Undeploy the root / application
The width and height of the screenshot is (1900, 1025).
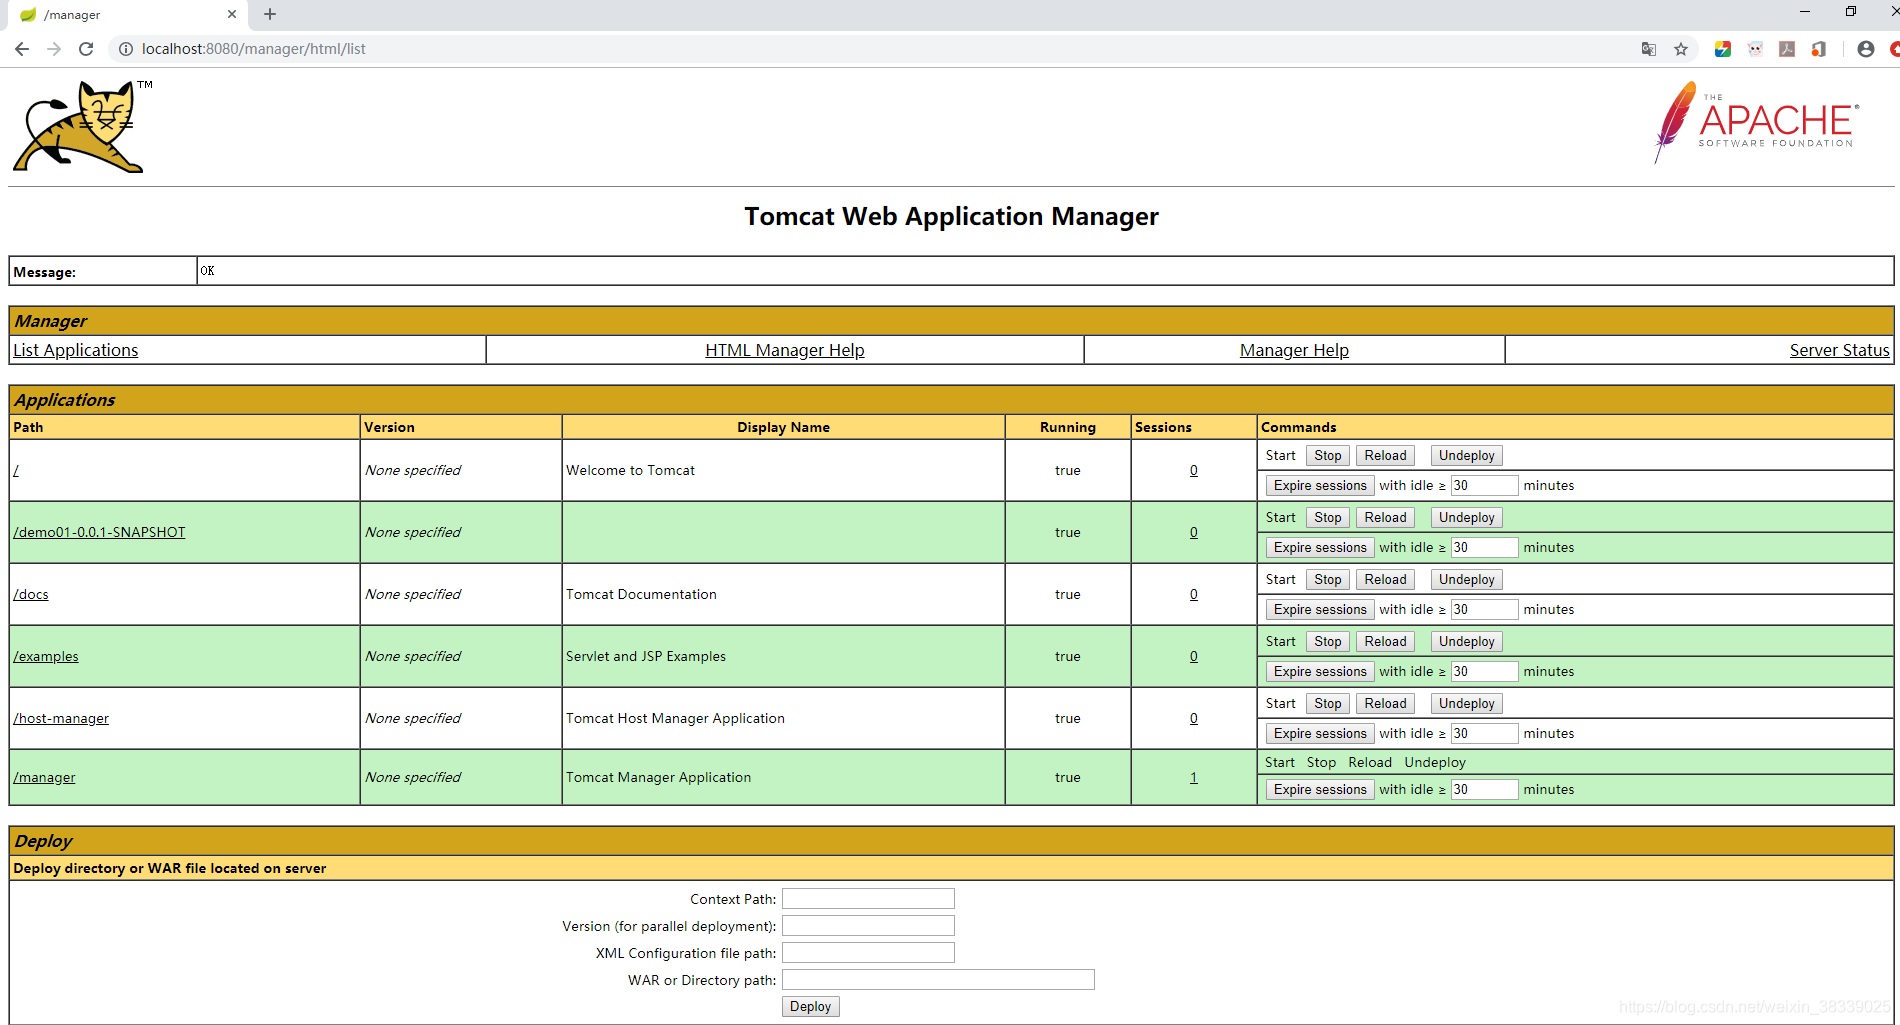click(x=1466, y=455)
